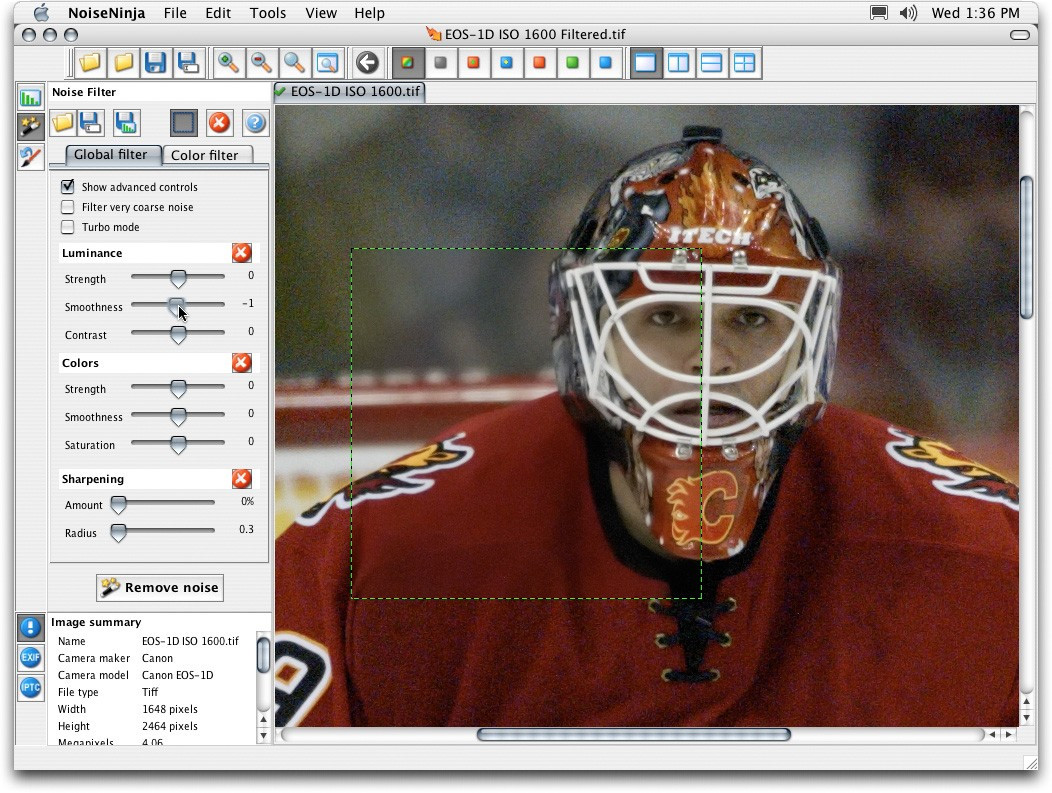Open the Edit menu
This screenshot has height=793, width=1052.
tap(218, 13)
